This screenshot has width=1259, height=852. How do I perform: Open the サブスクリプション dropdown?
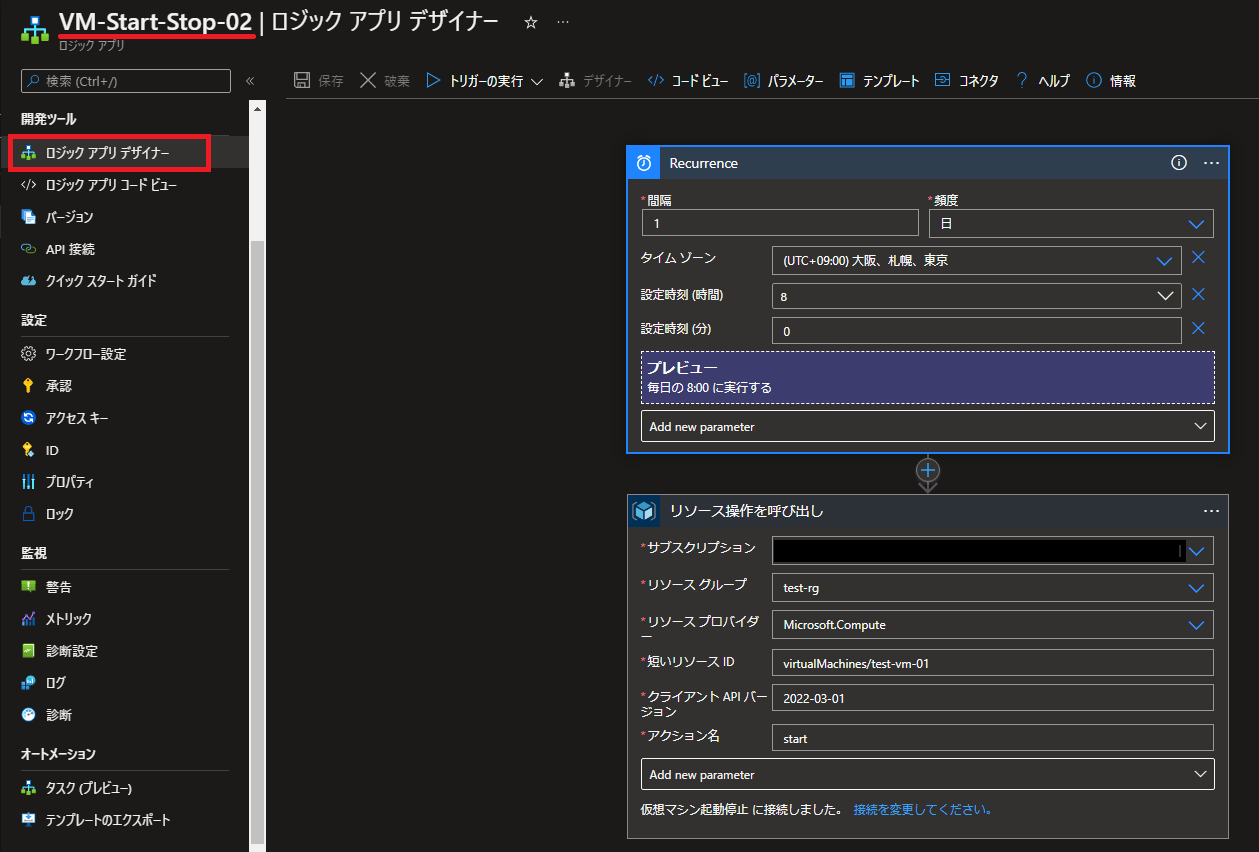click(x=993, y=550)
